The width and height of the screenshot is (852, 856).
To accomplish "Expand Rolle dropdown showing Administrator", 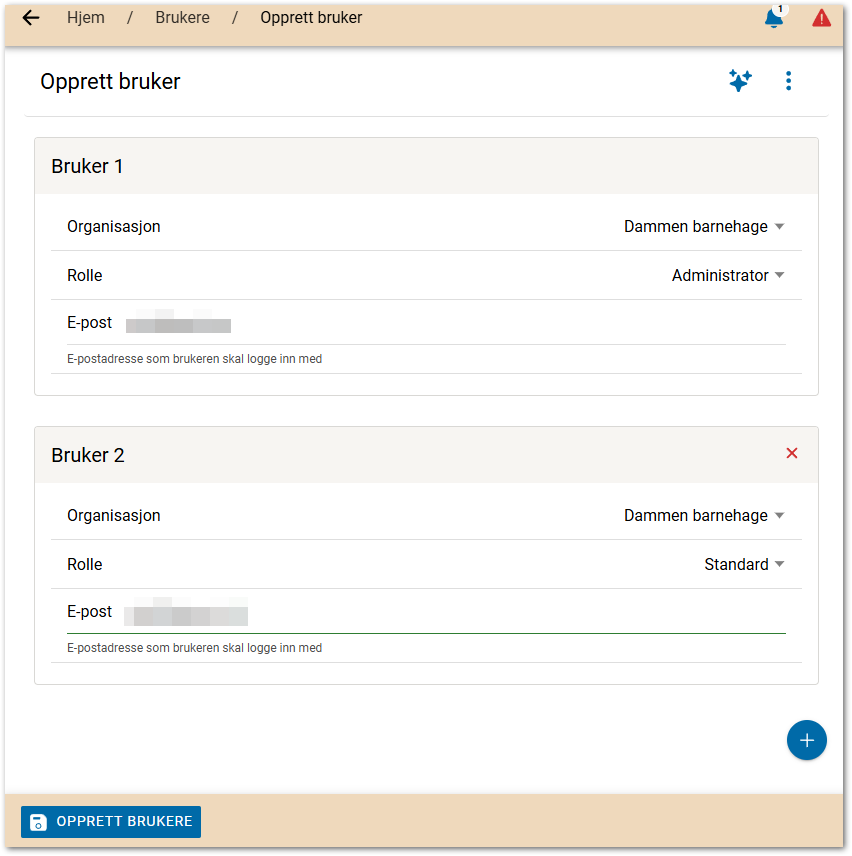I will pyautogui.click(x=727, y=276).
